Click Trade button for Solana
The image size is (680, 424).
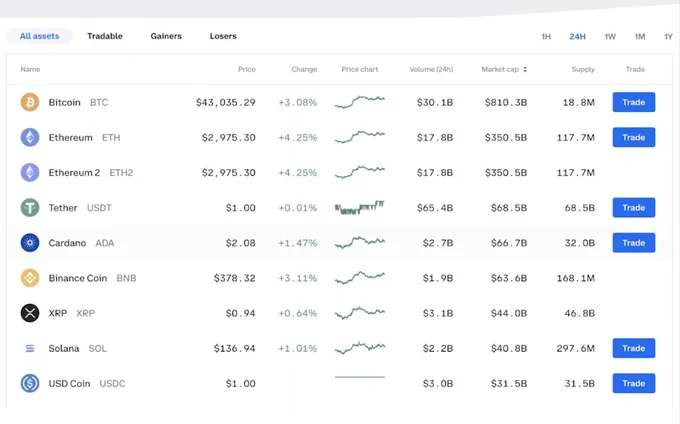634,348
